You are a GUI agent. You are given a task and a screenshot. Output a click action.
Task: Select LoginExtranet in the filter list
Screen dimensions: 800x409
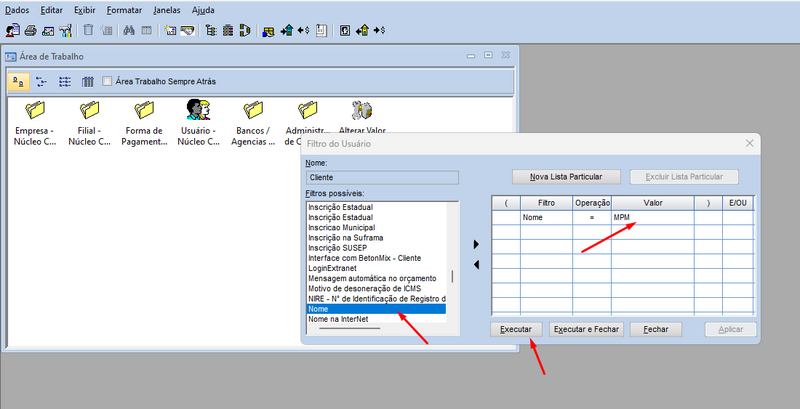376,268
